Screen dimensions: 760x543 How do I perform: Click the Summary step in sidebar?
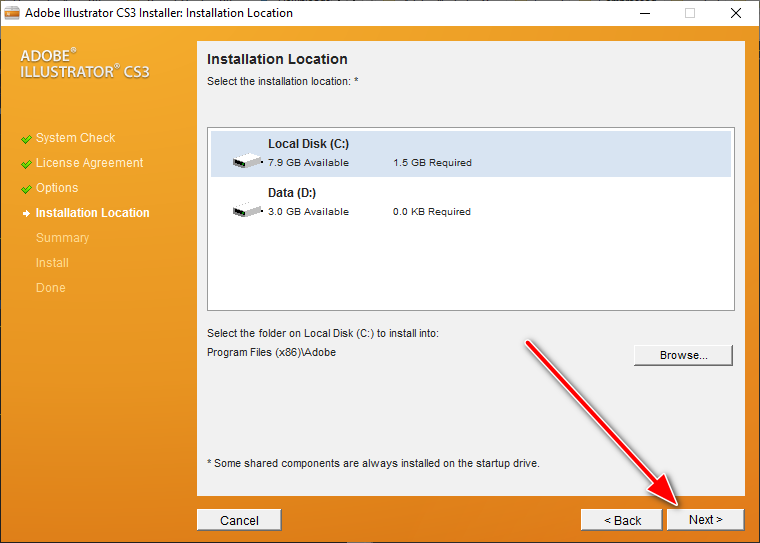(62, 238)
